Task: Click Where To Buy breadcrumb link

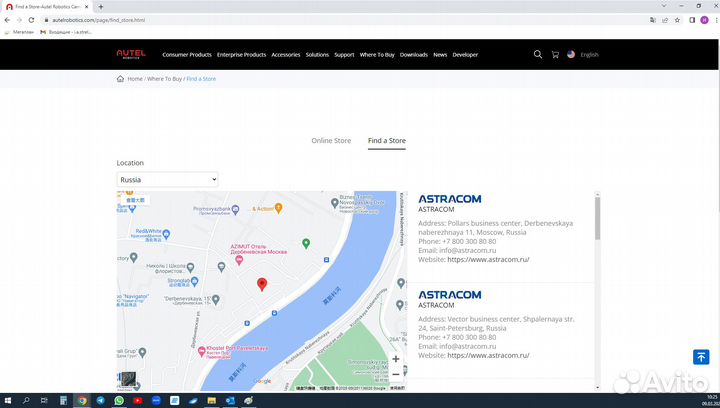Action: coord(164,78)
